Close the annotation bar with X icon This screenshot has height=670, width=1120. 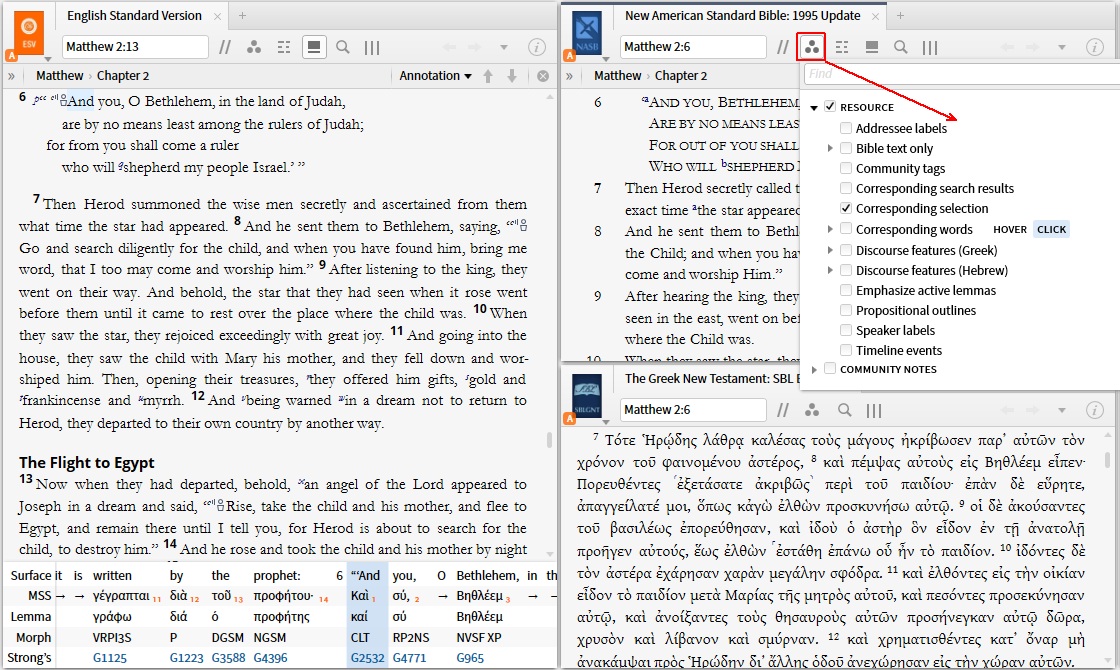pos(543,76)
